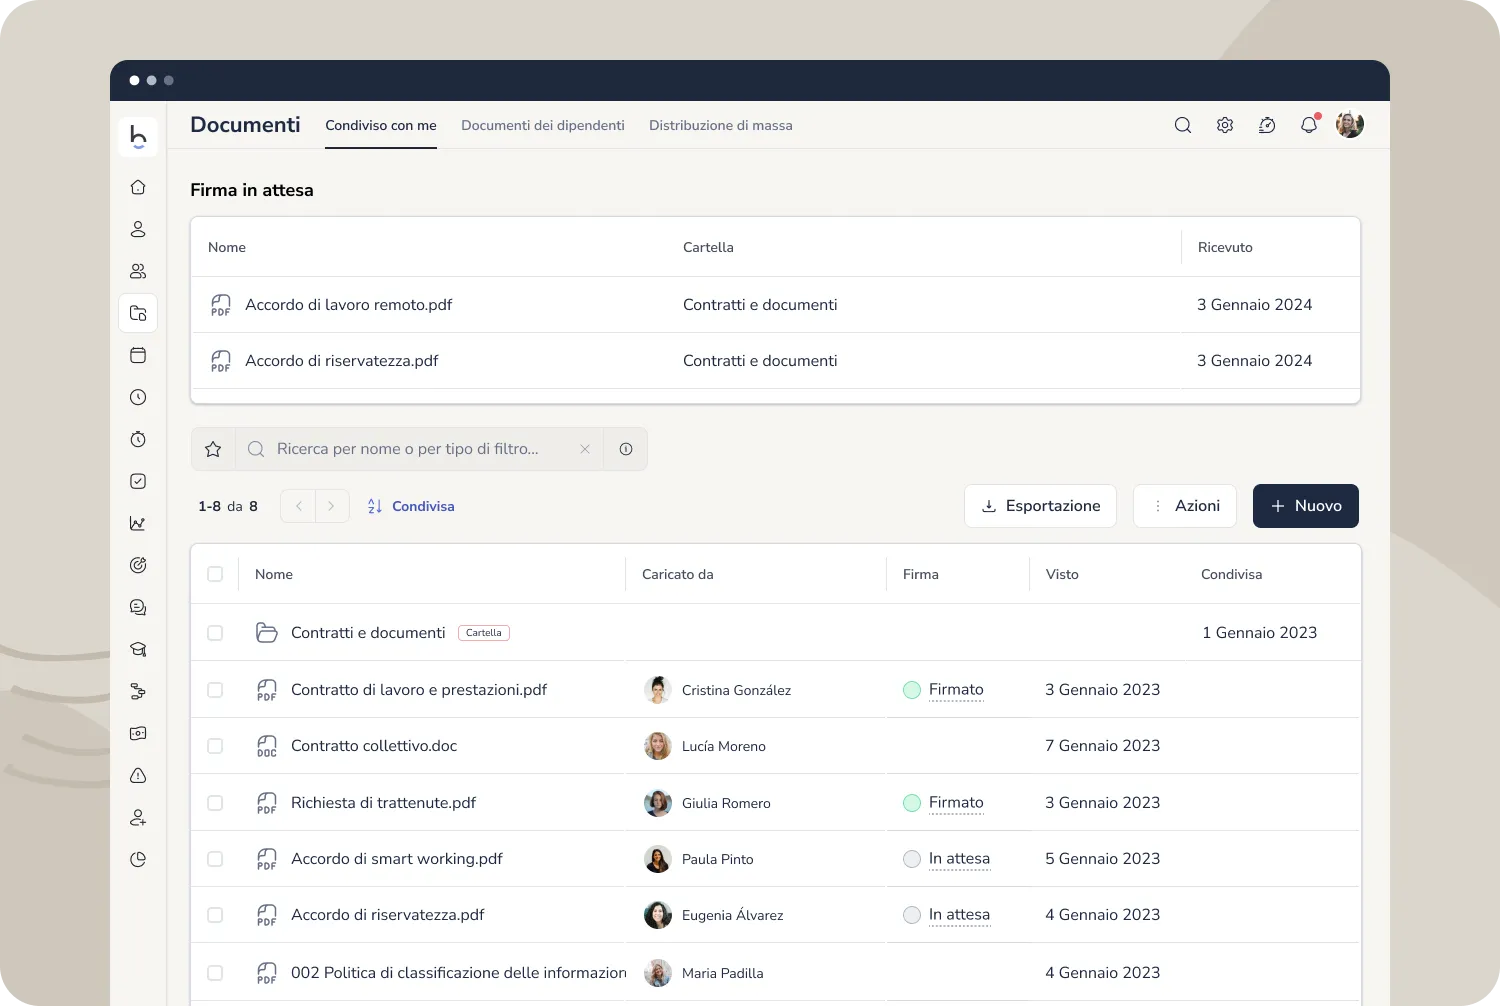Image resolution: width=1500 pixels, height=1006 pixels.
Task: Click Firmato status for Contratto di lavoro
Action: (x=956, y=690)
